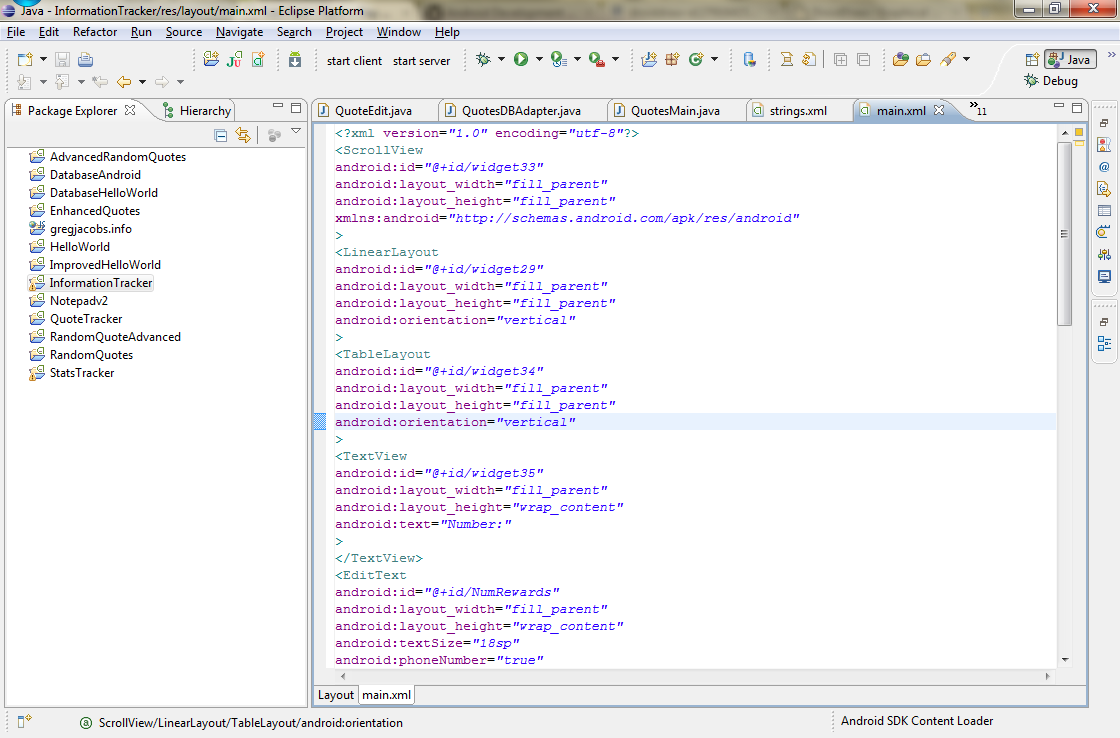Switch to QuotesDBAdapter.java editor tab
This screenshot has height=738, width=1120.
[521, 111]
